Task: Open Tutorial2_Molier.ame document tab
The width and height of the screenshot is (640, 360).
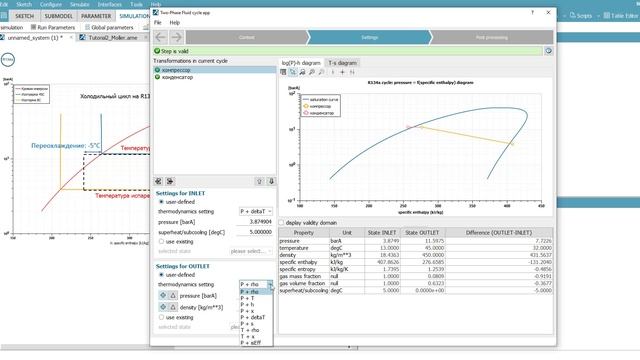Action: click(x=113, y=38)
